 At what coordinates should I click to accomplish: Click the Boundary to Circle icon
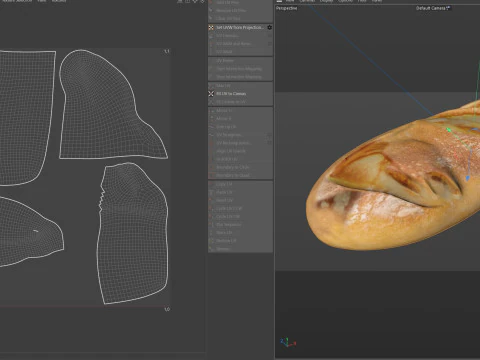(211, 167)
